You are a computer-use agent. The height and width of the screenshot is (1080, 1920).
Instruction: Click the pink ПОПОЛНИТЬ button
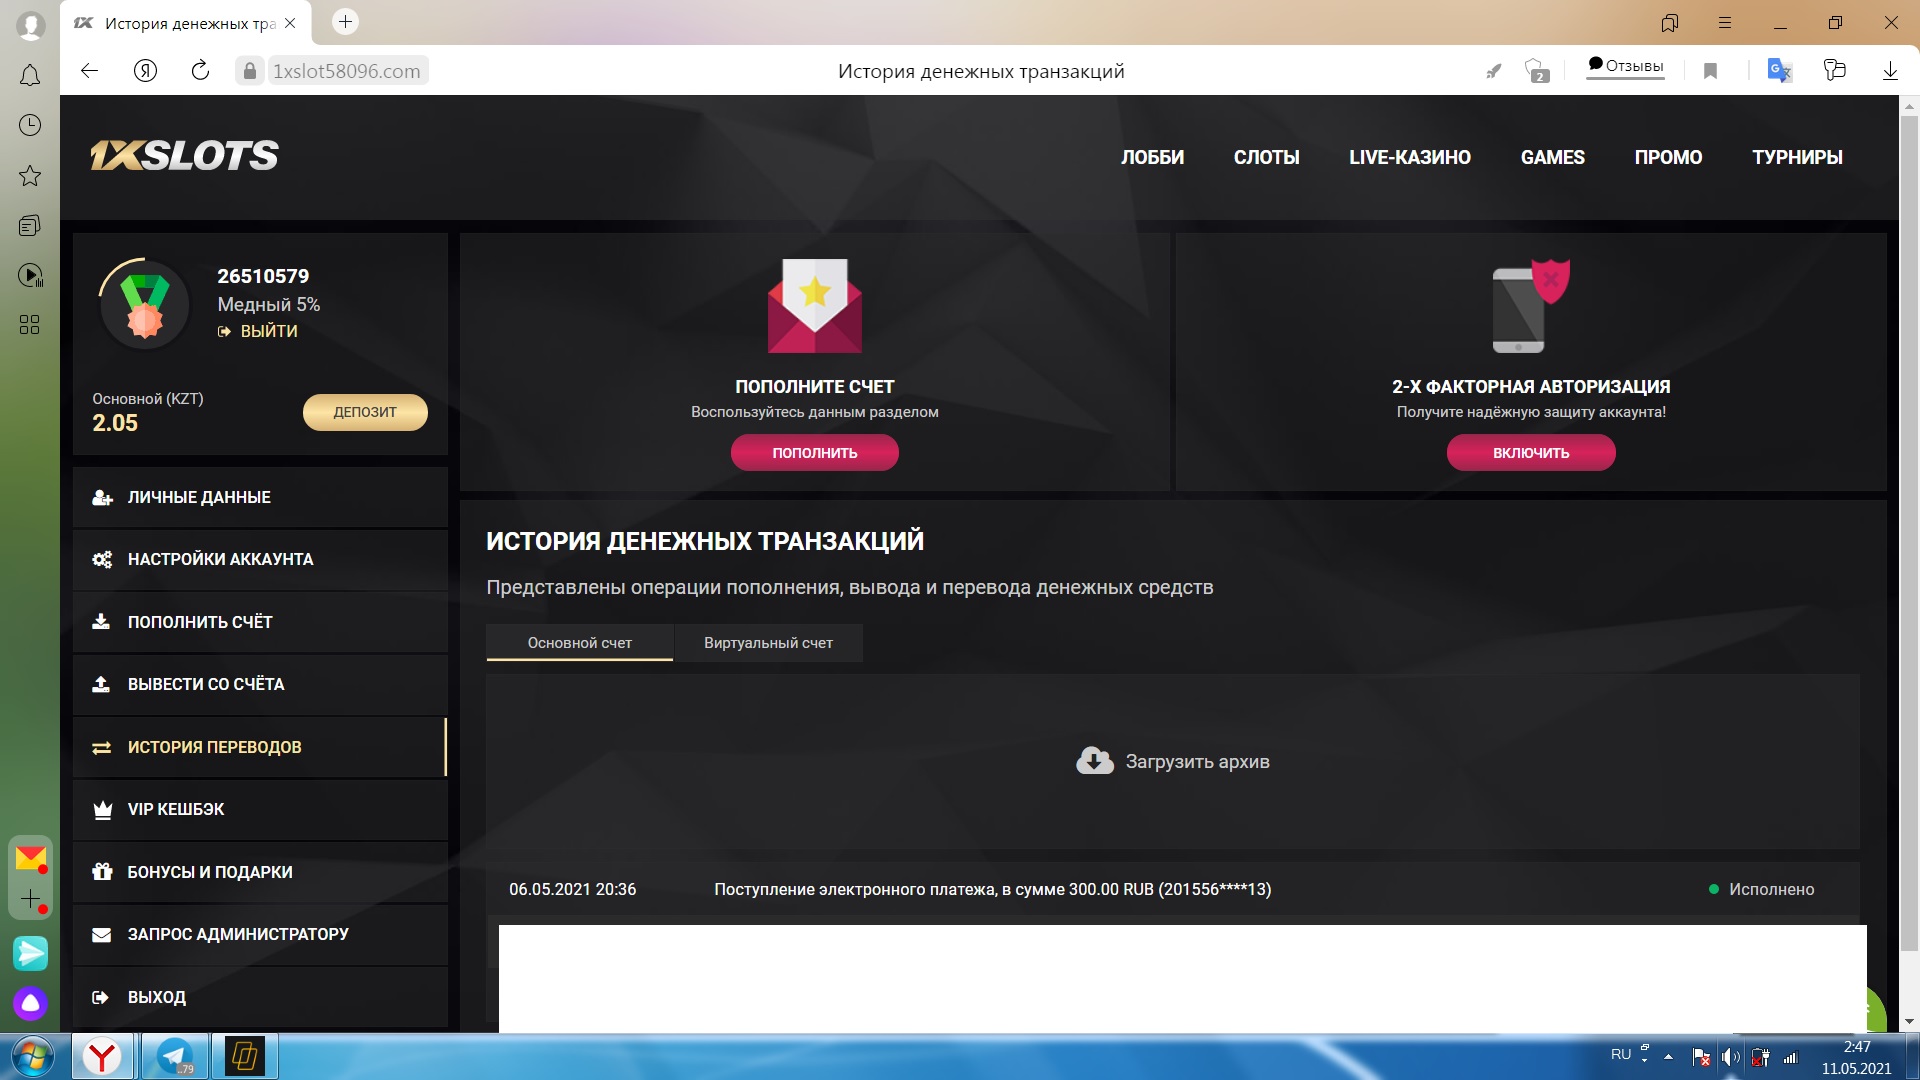(814, 453)
